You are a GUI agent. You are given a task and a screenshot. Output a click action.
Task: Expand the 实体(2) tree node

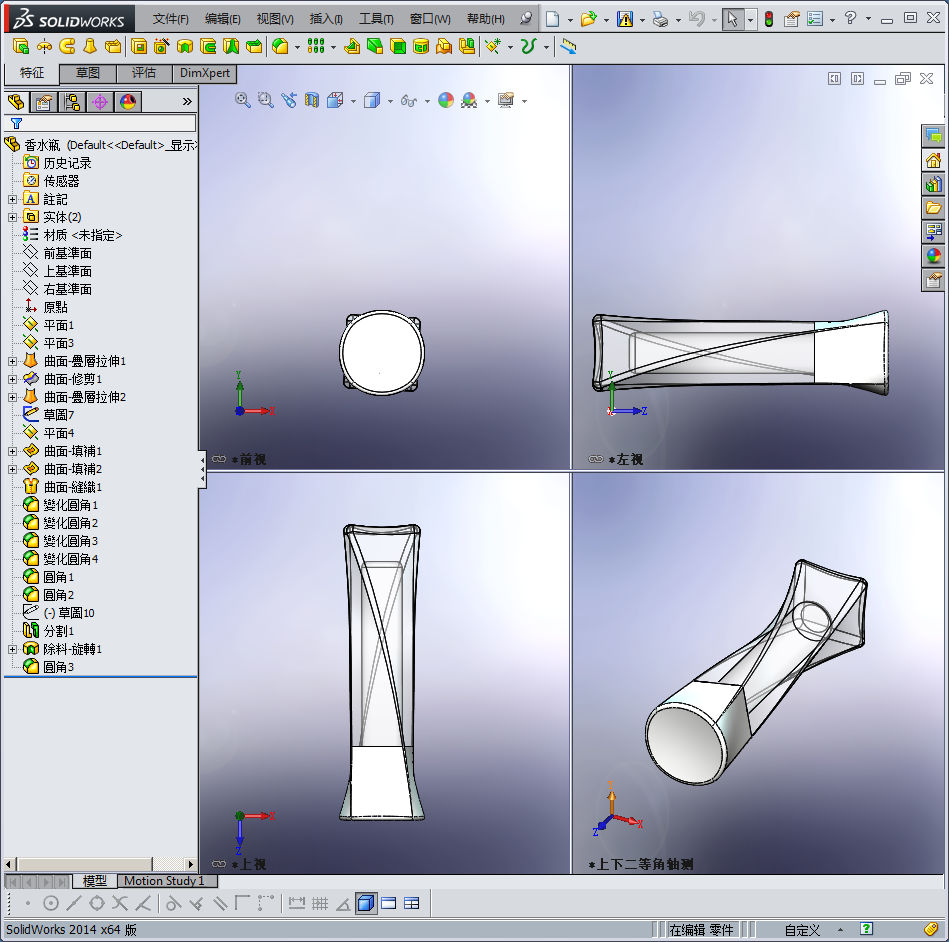point(12,217)
